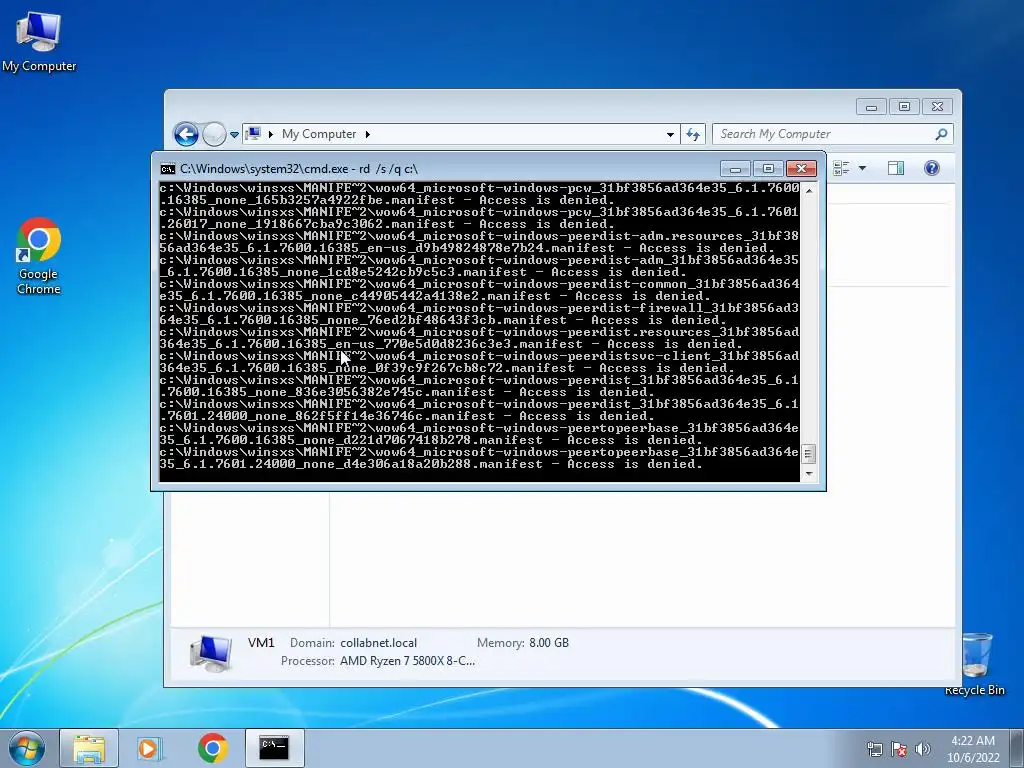This screenshot has height=768, width=1024.
Task: Click the network tray icon
Action: (874, 749)
